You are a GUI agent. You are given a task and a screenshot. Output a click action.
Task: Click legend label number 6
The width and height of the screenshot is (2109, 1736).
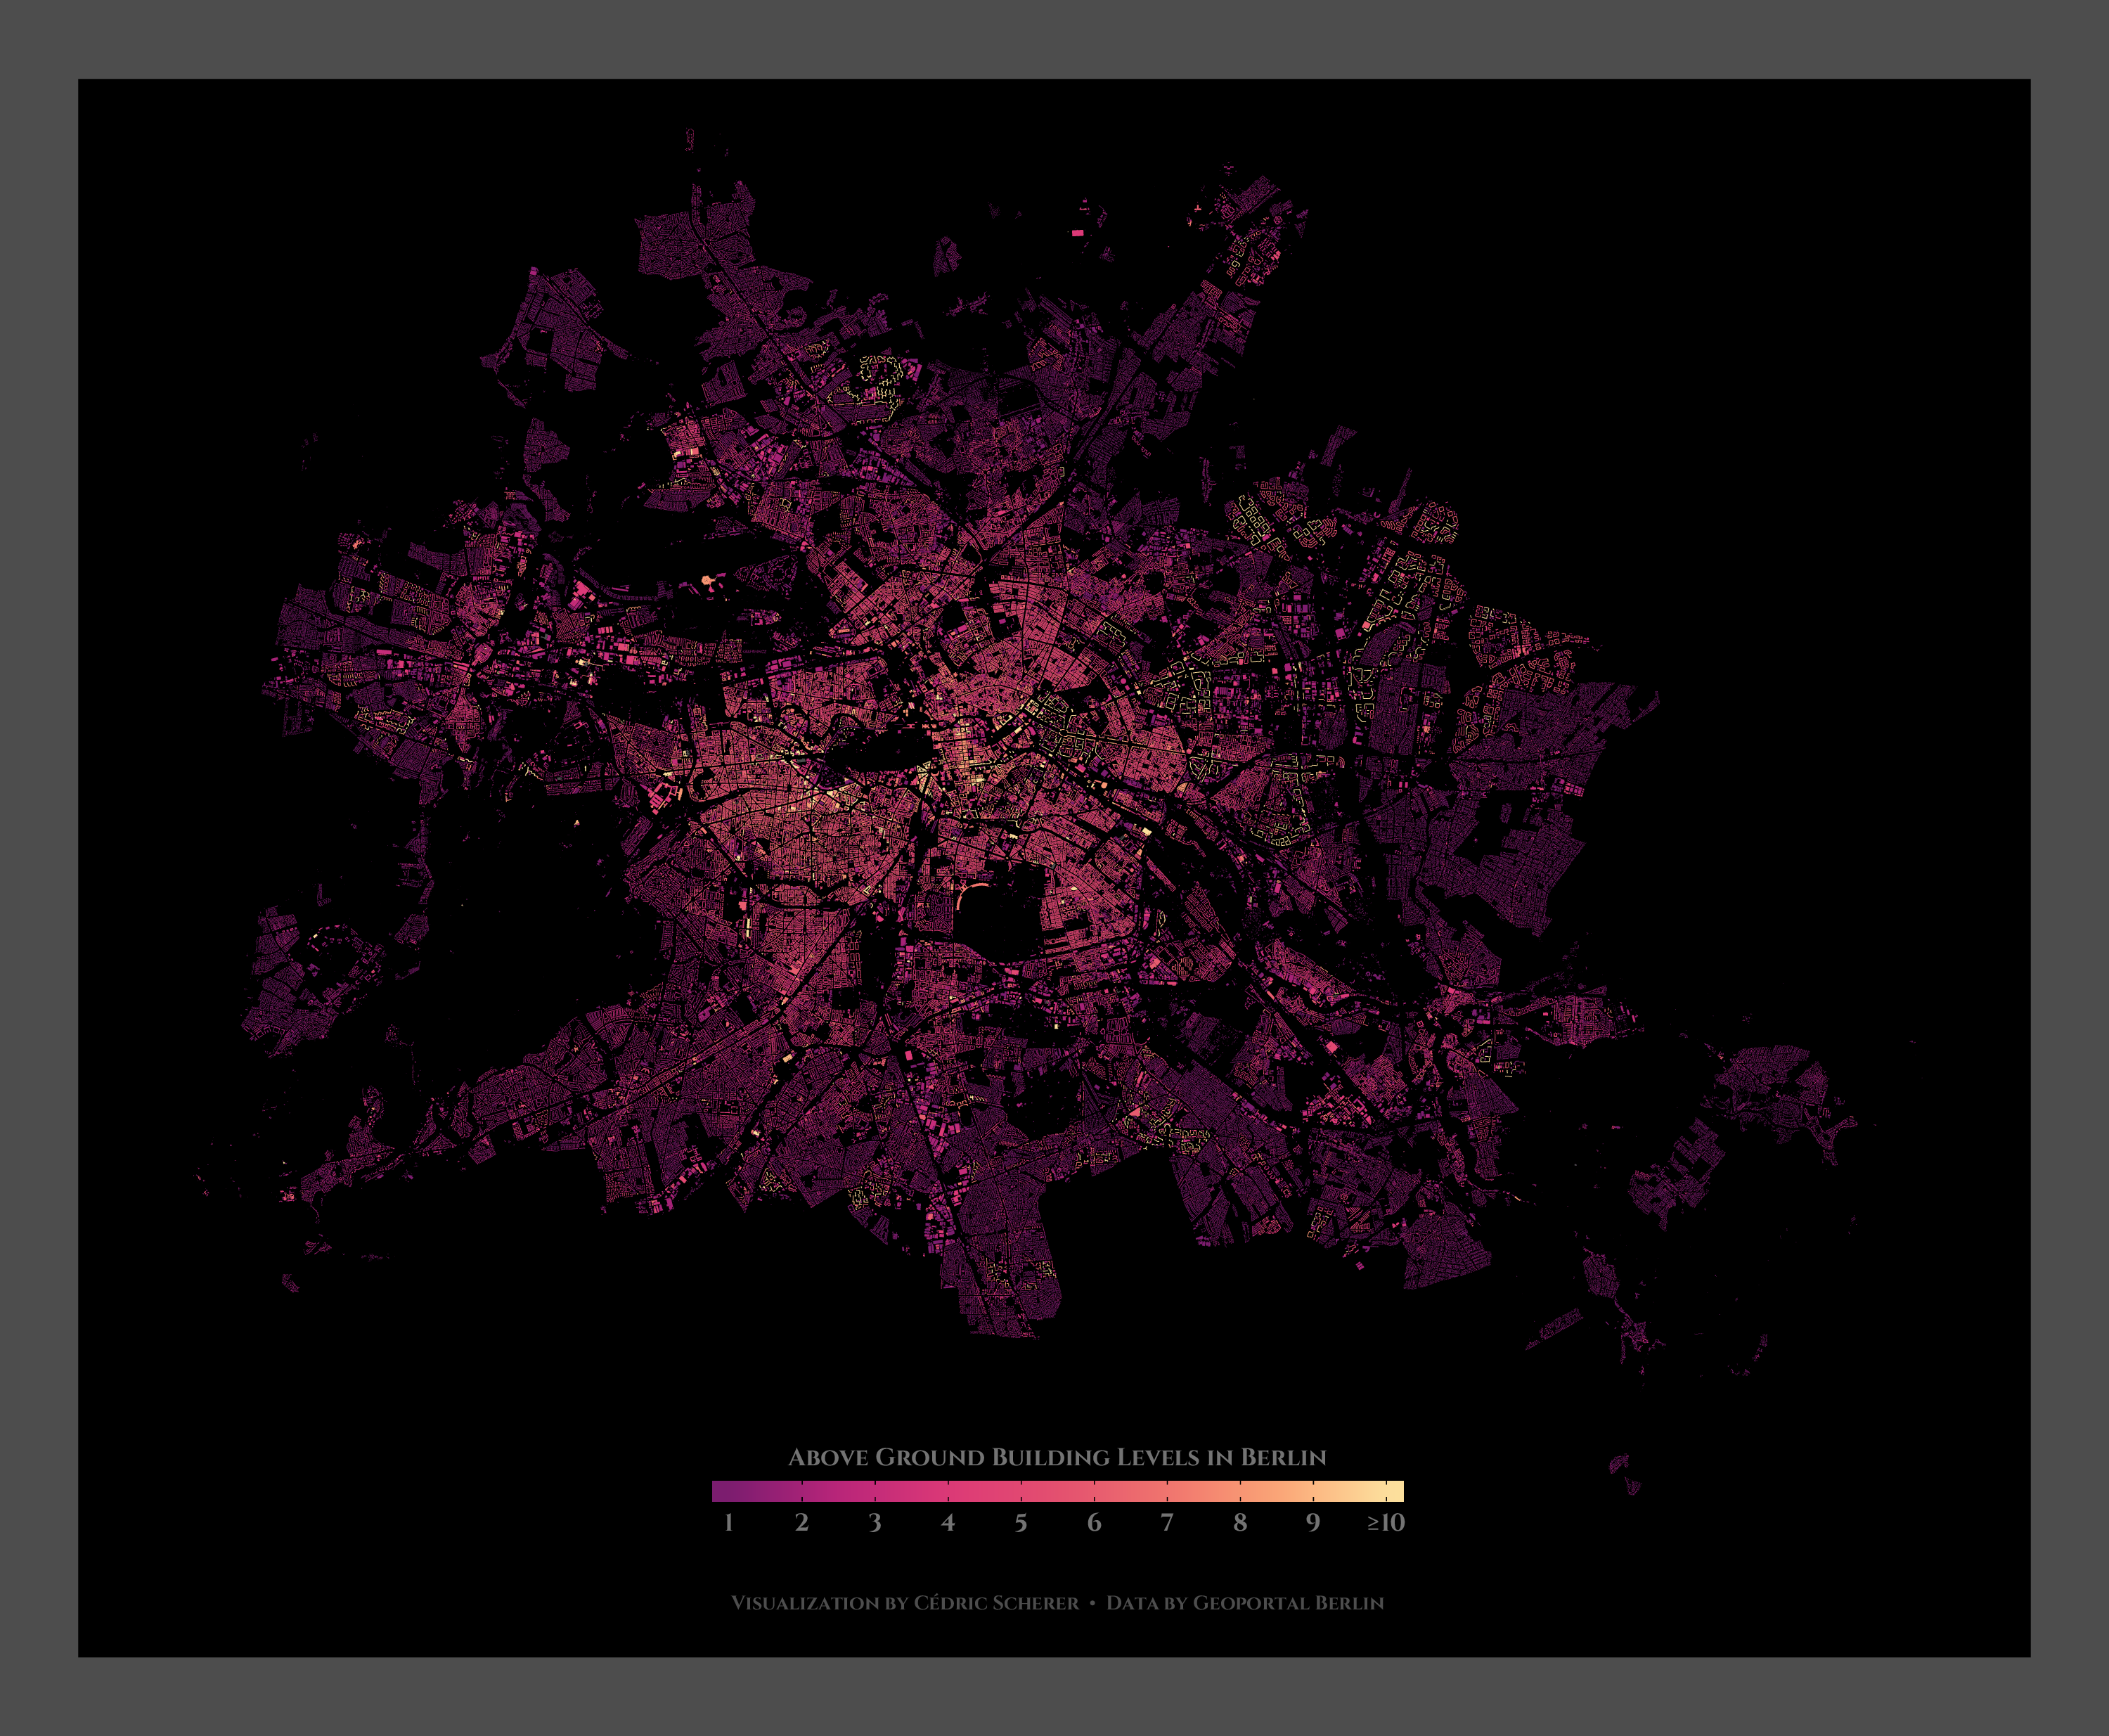tap(1094, 1523)
